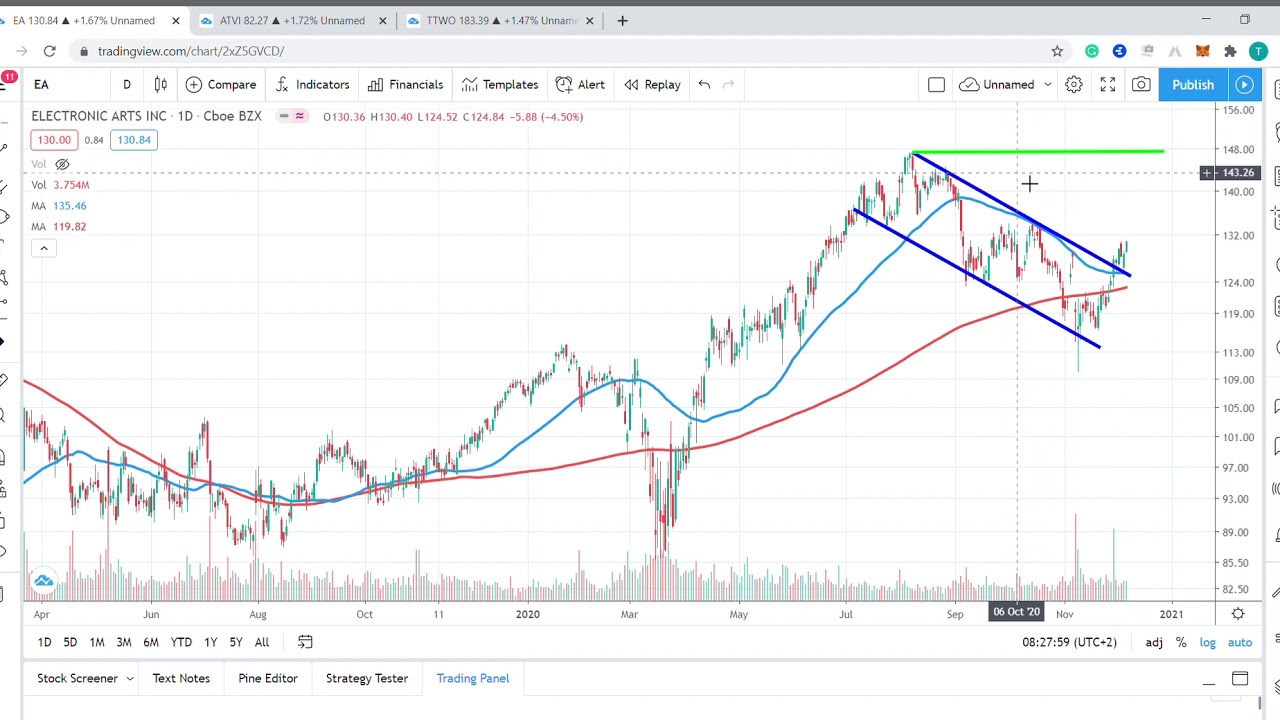Collapse the indicator legend arrow
Image resolution: width=1280 pixels, height=720 pixels.
click(x=43, y=248)
